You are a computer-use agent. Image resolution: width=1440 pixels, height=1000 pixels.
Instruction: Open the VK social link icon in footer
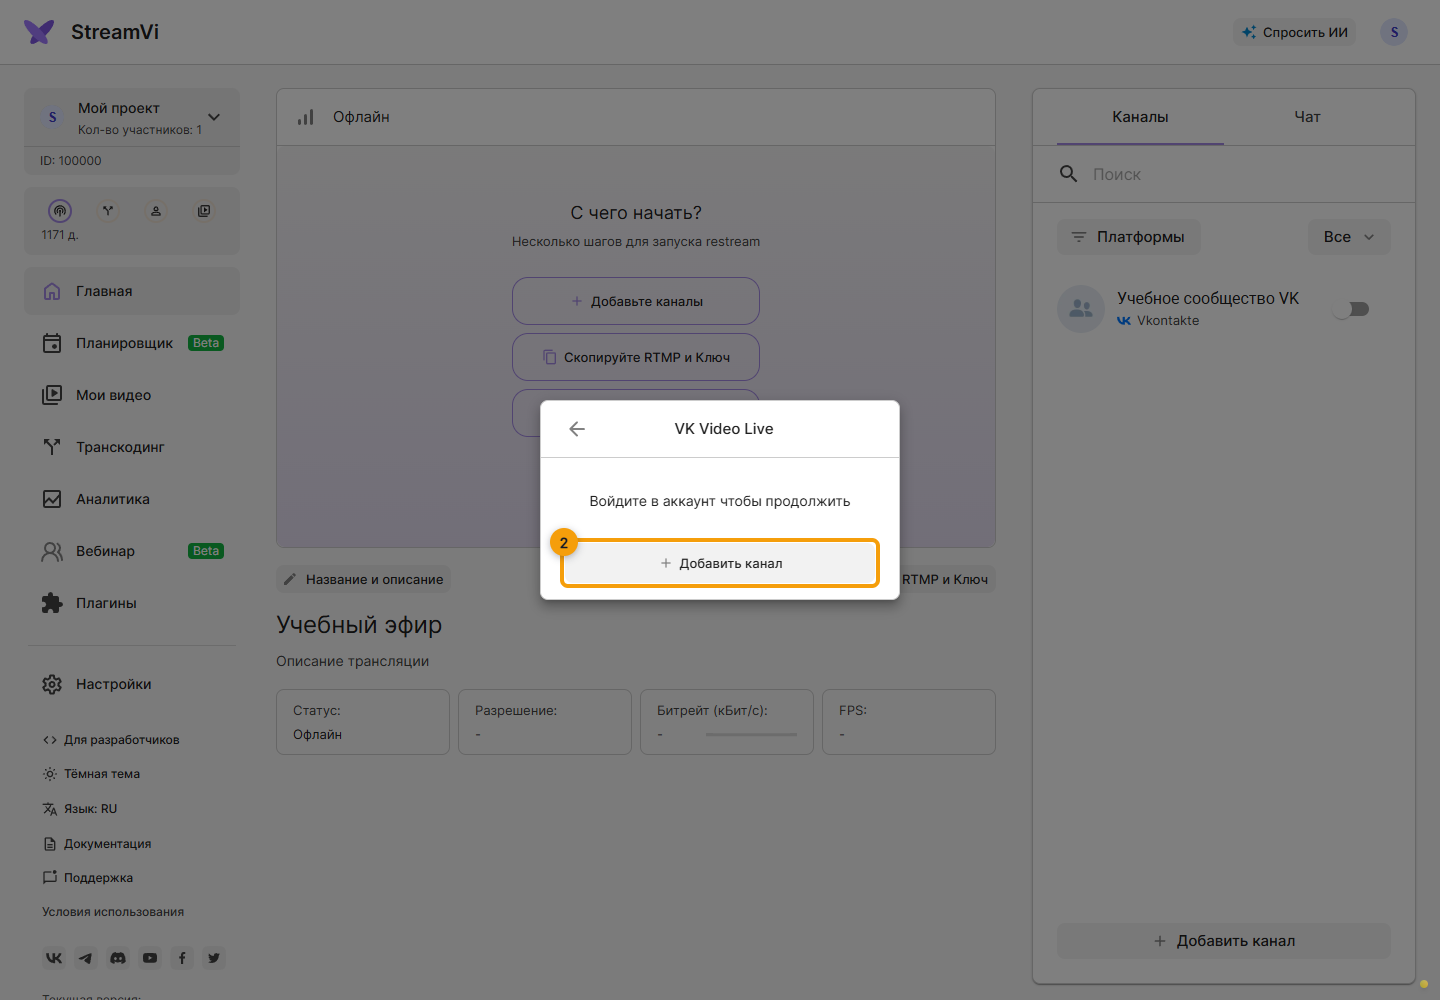54,958
